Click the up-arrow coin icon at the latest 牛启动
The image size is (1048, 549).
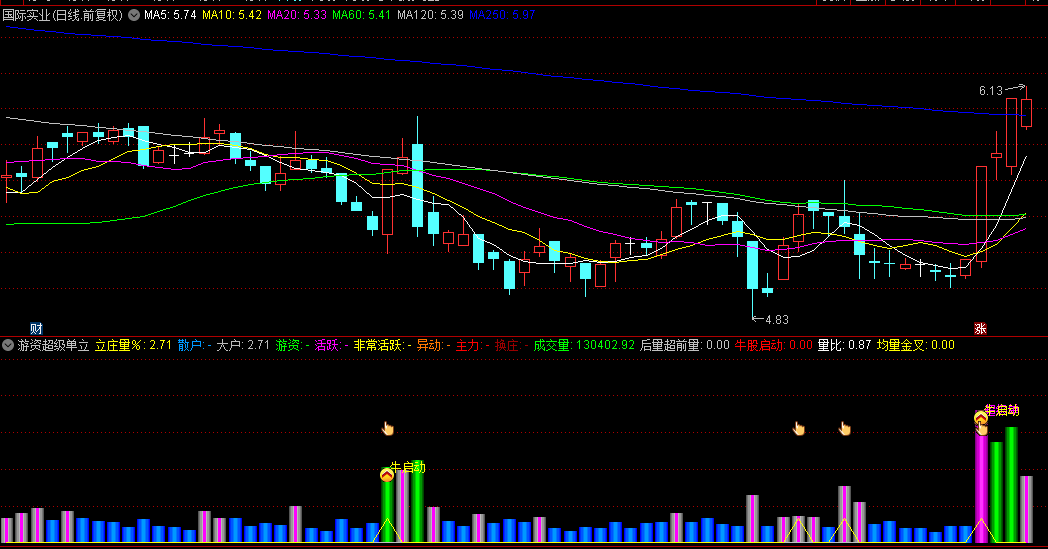coord(980,418)
